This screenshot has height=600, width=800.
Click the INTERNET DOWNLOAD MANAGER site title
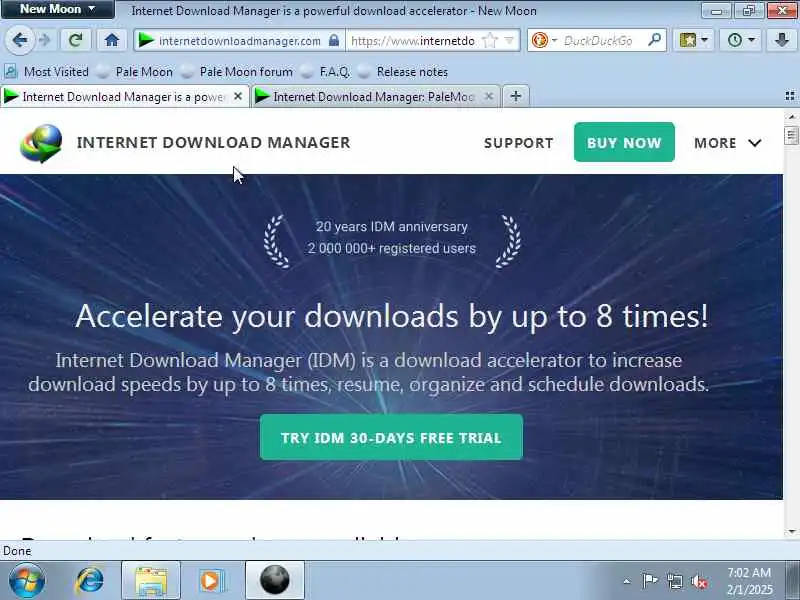click(214, 143)
